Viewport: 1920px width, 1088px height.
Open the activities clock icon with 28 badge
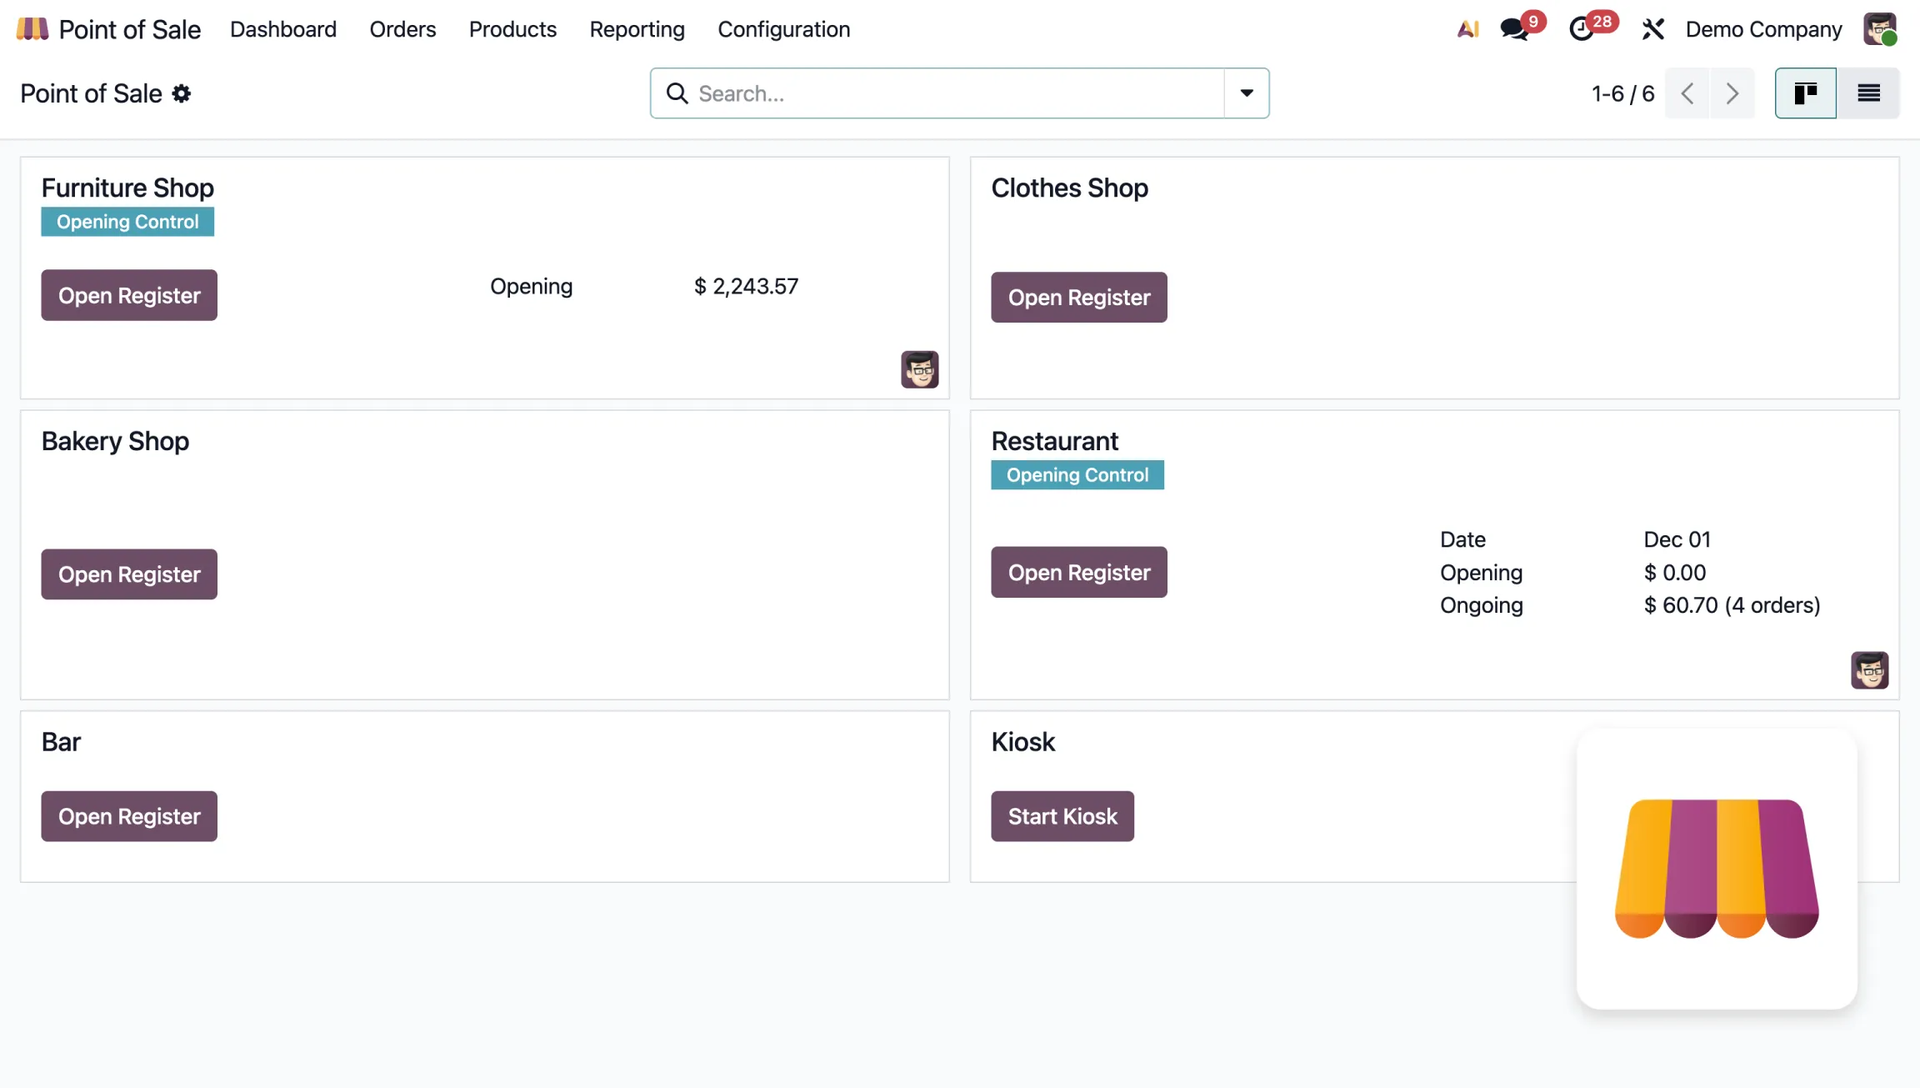point(1582,29)
